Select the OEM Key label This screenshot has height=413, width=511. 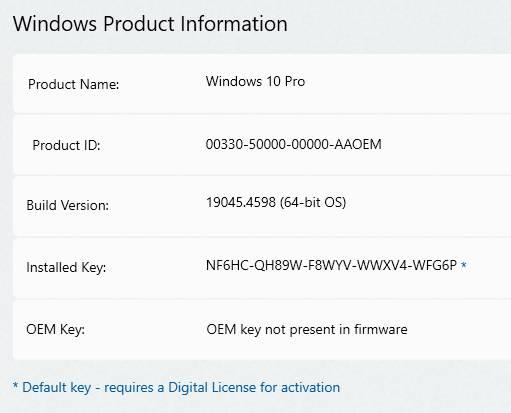(55, 329)
